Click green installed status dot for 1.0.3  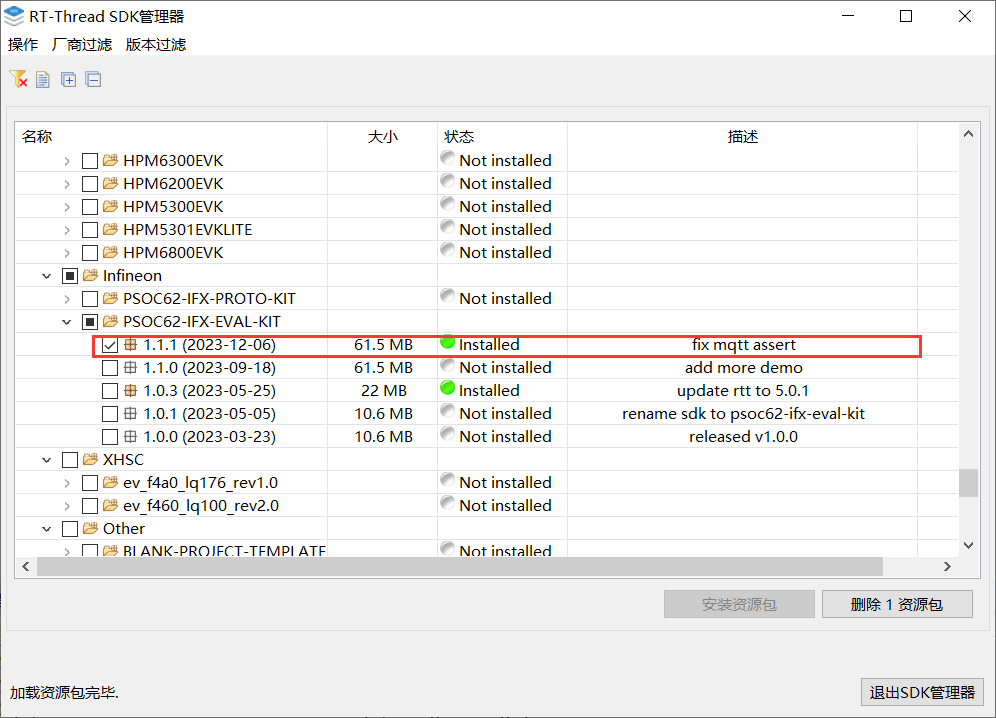(448, 388)
